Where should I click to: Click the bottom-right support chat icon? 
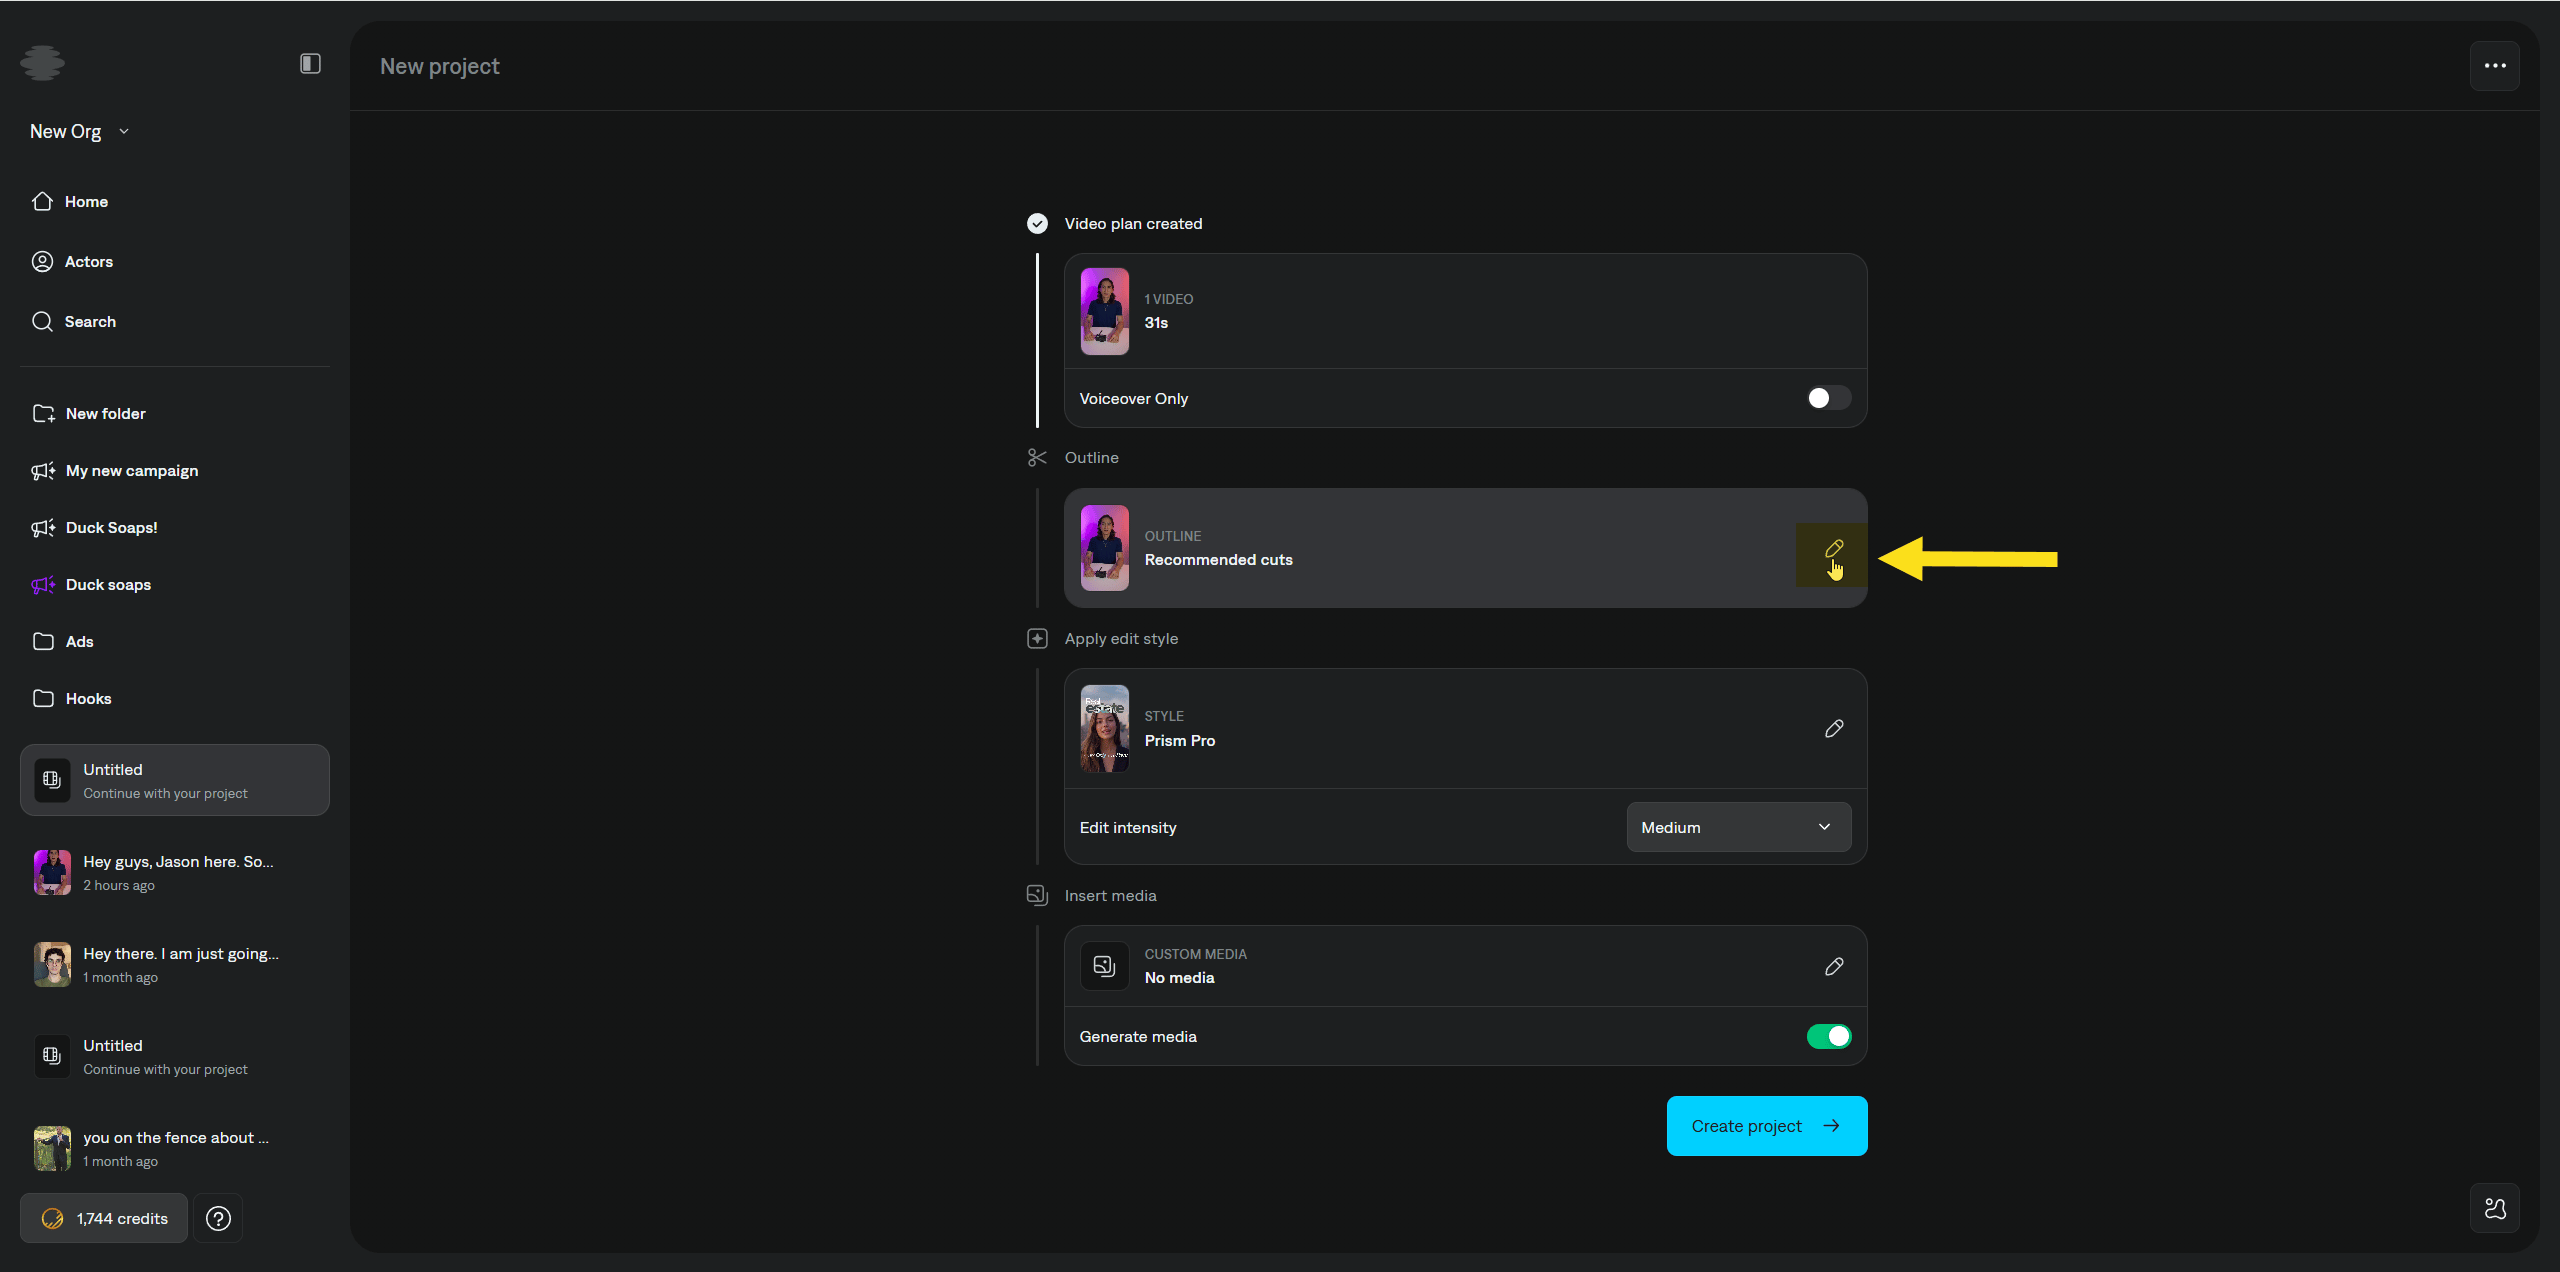(2495, 1209)
